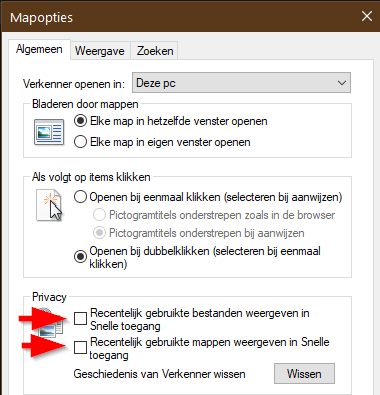This screenshot has height=395, width=380.
Task: Close the Mapopties dialog window
Action: click(367, 16)
